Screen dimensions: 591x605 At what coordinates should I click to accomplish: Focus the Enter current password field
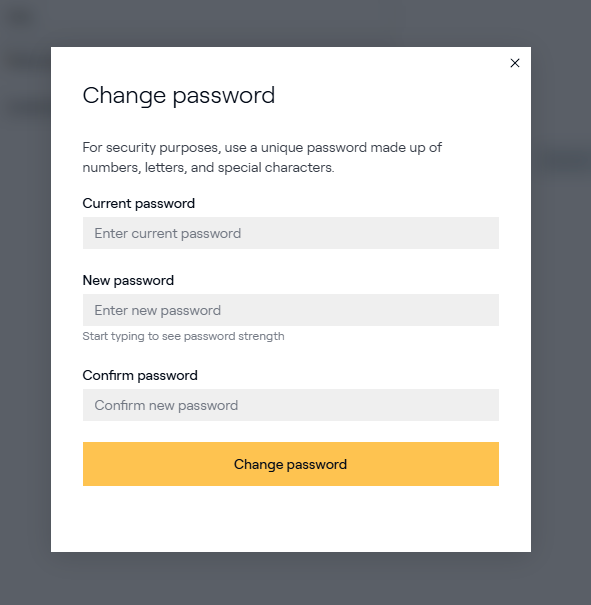click(x=290, y=233)
